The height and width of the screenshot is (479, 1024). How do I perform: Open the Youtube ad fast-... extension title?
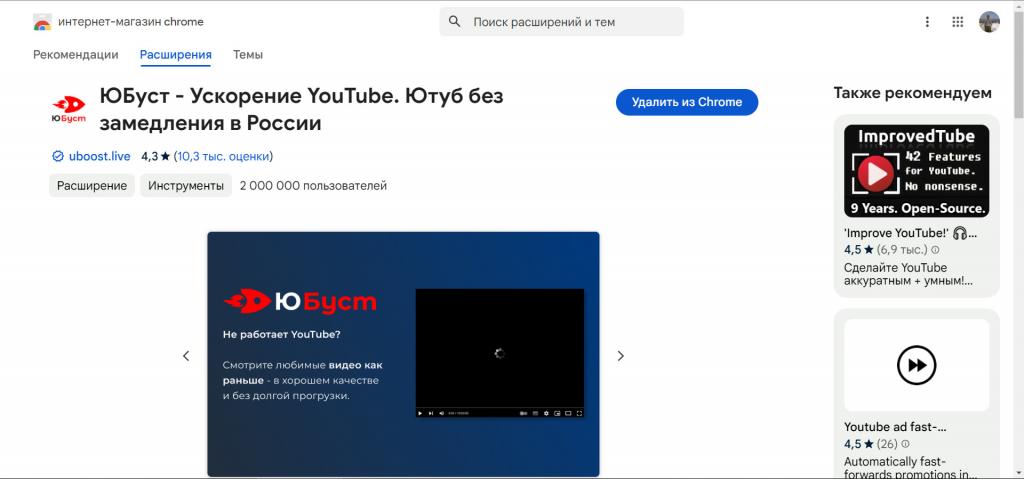click(895, 427)
